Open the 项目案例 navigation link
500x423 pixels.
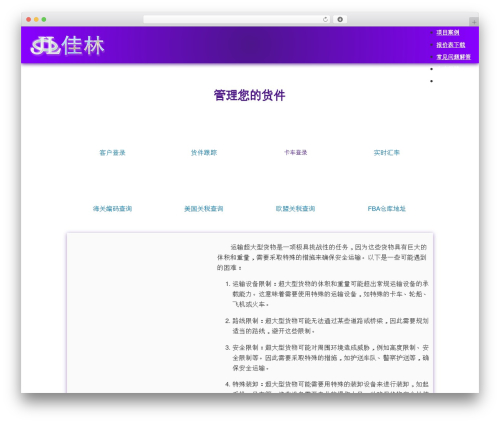(x=448, y=32)
